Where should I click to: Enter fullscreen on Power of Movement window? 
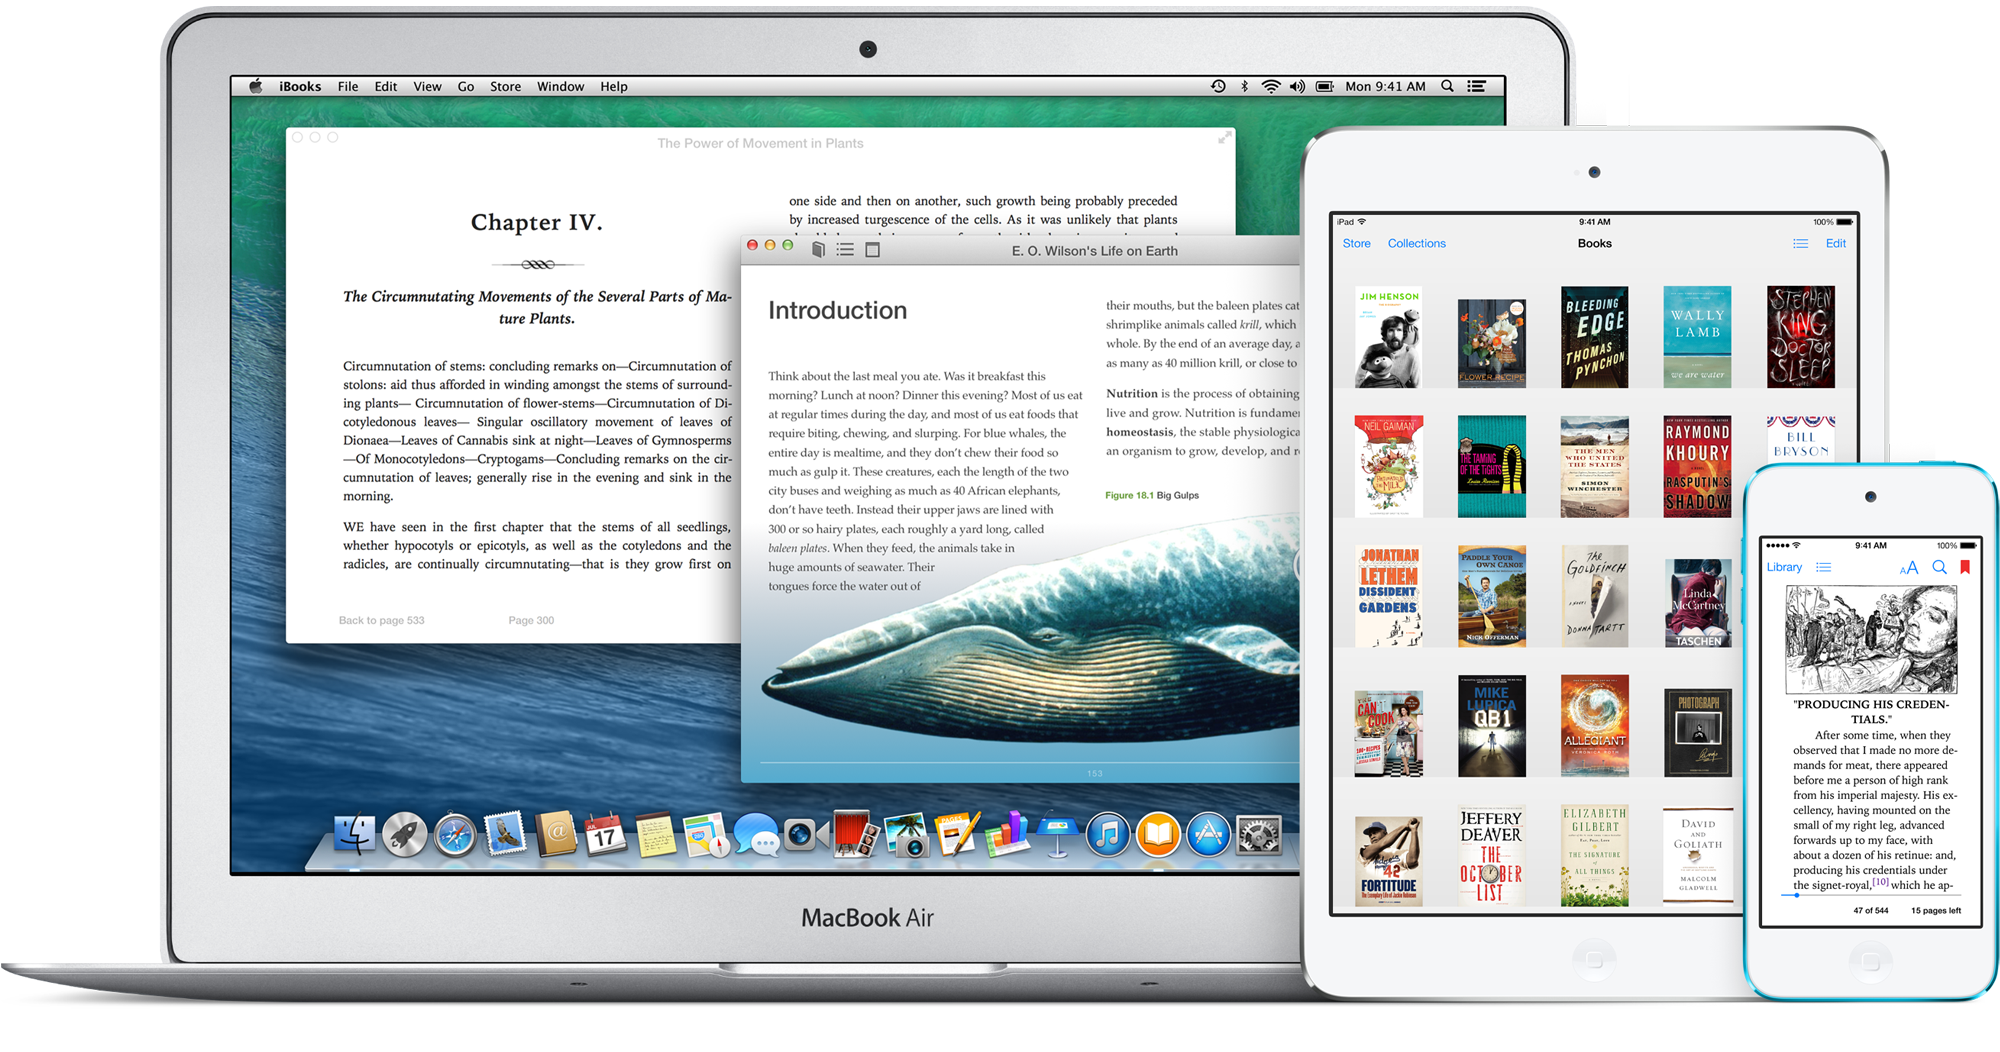click(1224, 138)
